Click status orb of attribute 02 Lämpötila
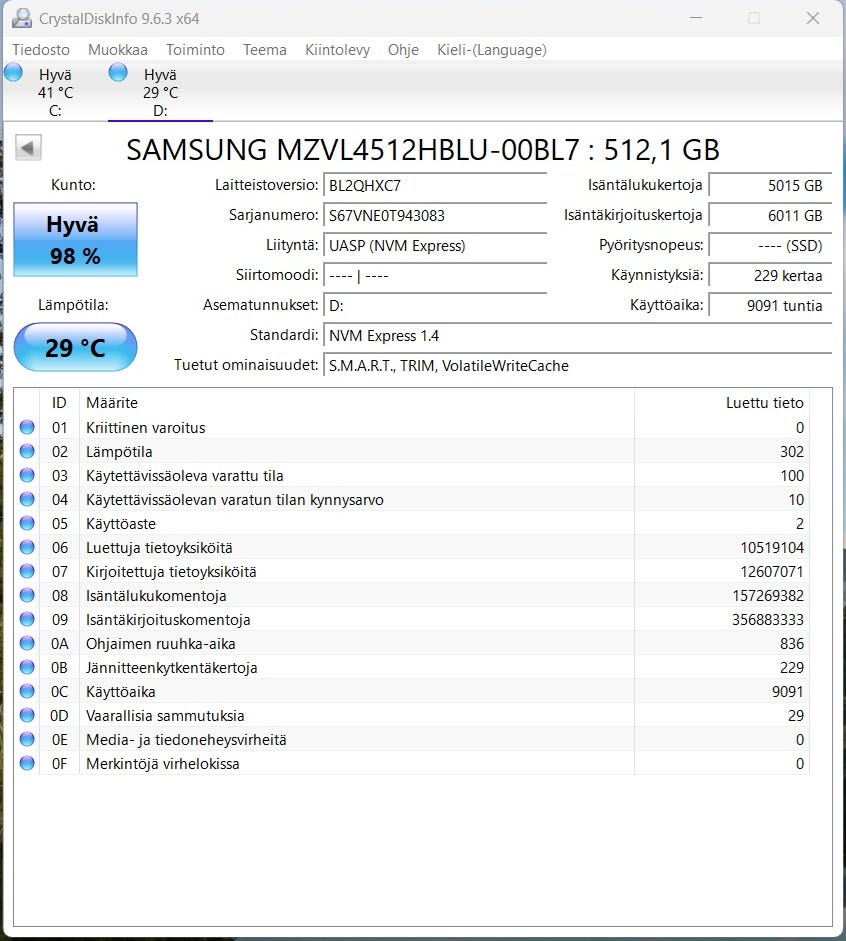The height and width of the screenshot is (941, 846). pos(27,451)
